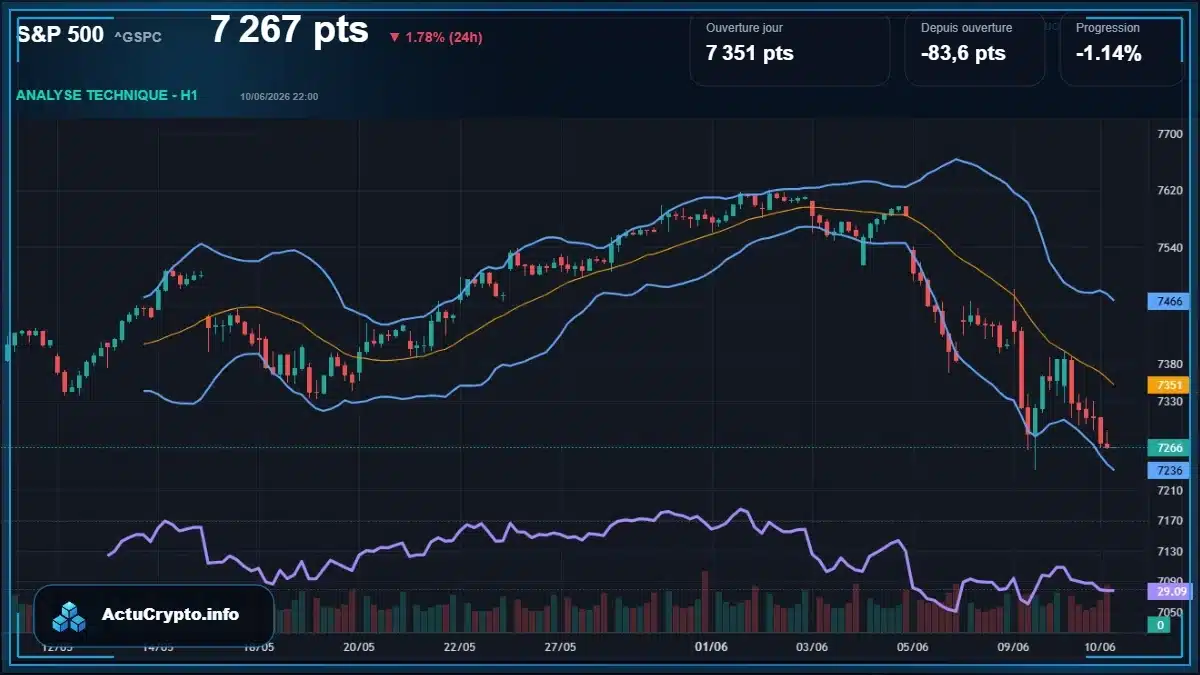
Task: Select the ^GSPC ticker symbol
Action: tap(138, 37)
